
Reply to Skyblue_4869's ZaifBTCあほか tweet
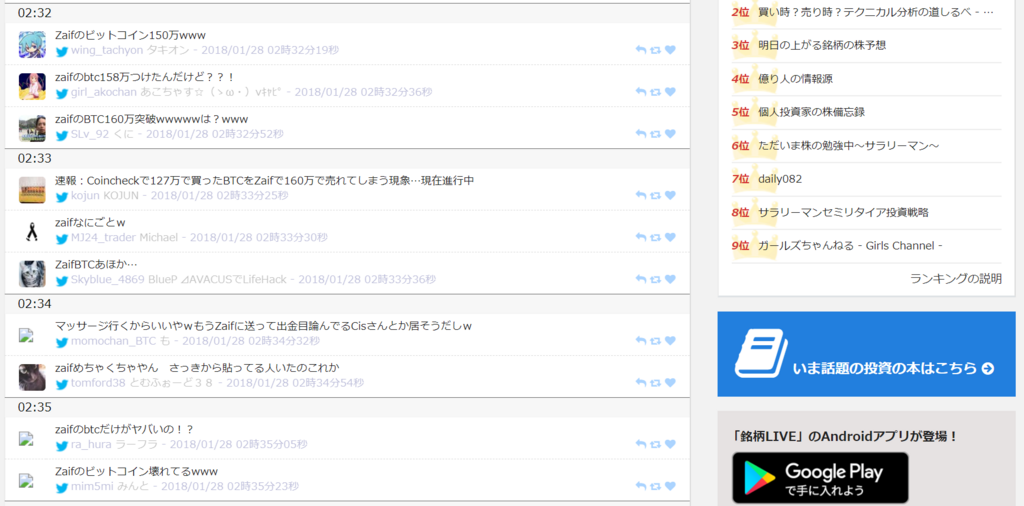click(641, 279)
